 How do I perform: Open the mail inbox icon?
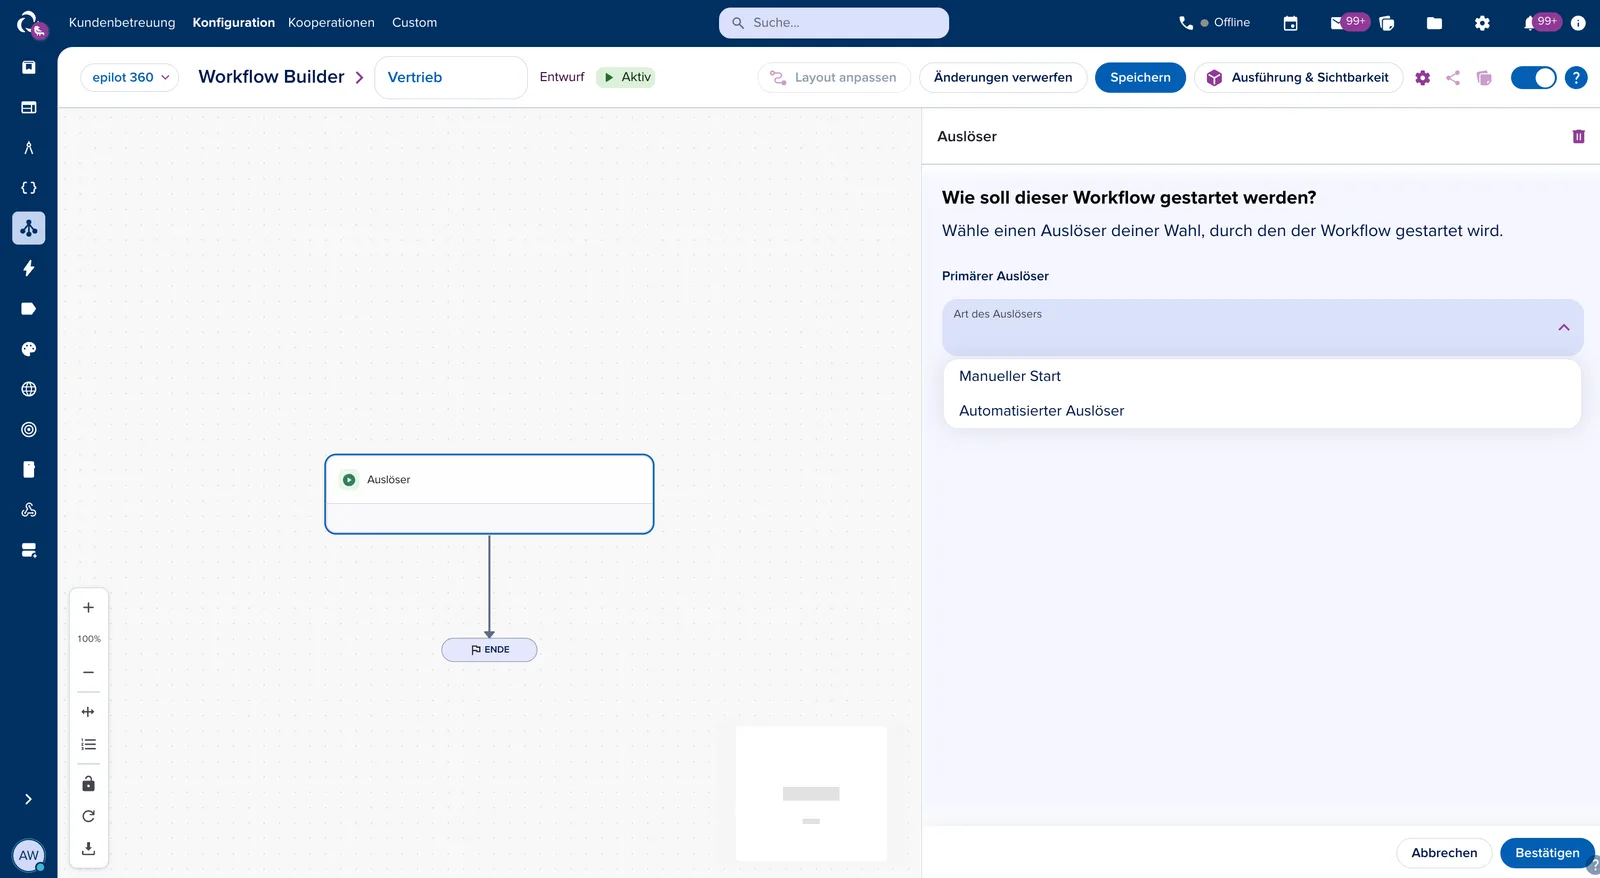pos(1337,23)
